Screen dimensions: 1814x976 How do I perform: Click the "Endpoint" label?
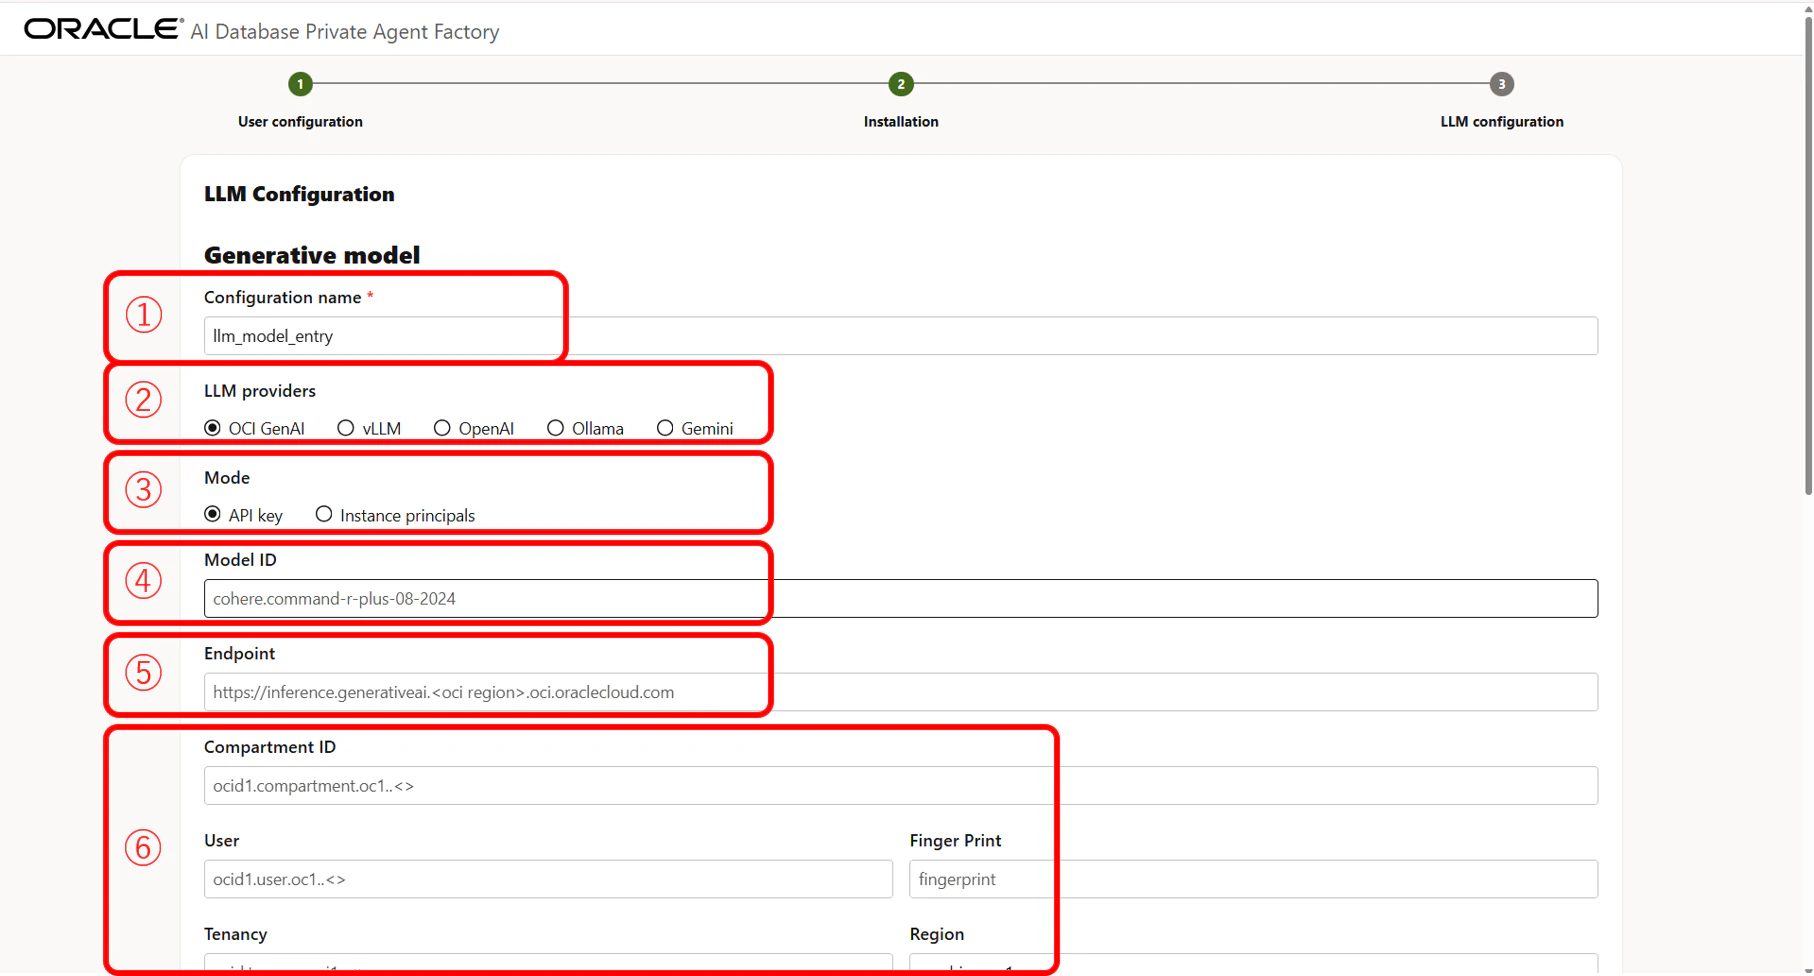[x=239, y=654]
